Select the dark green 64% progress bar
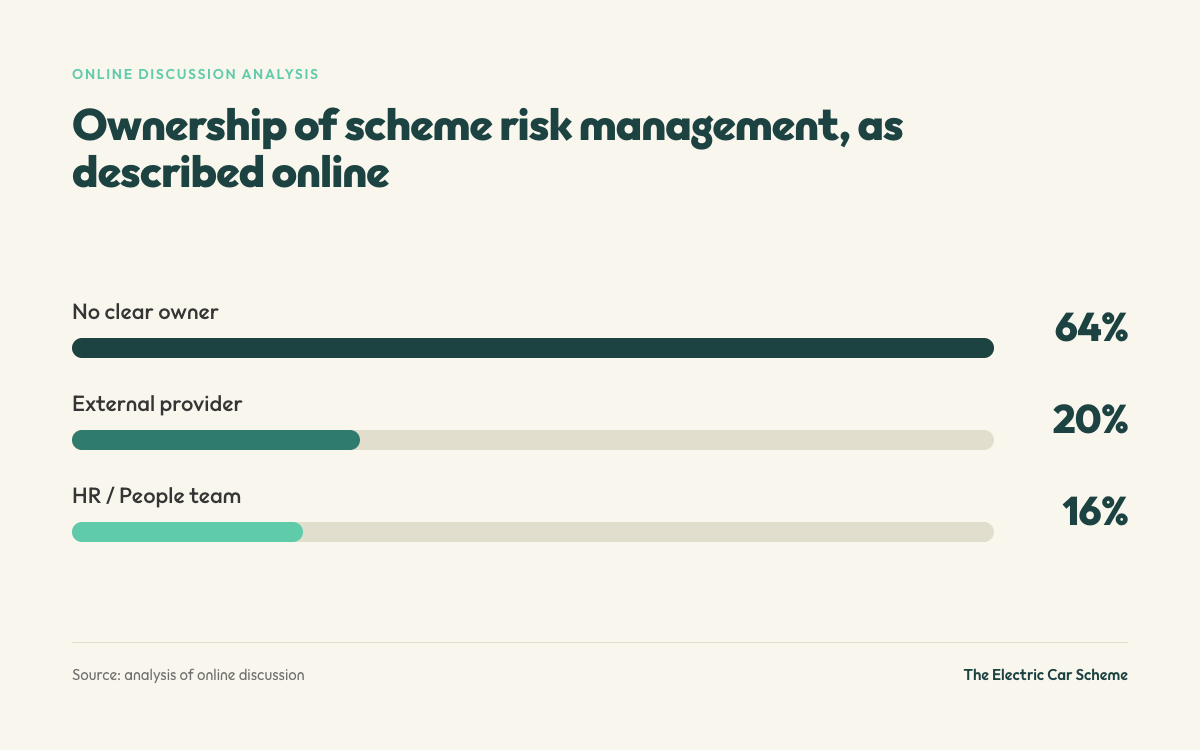Screen dimensions: 1200x750 coord(533,348)
